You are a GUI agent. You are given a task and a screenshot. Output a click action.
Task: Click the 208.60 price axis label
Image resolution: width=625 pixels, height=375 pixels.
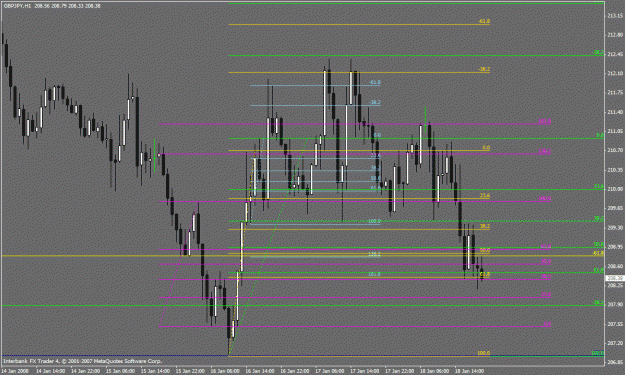coord(615,266)
